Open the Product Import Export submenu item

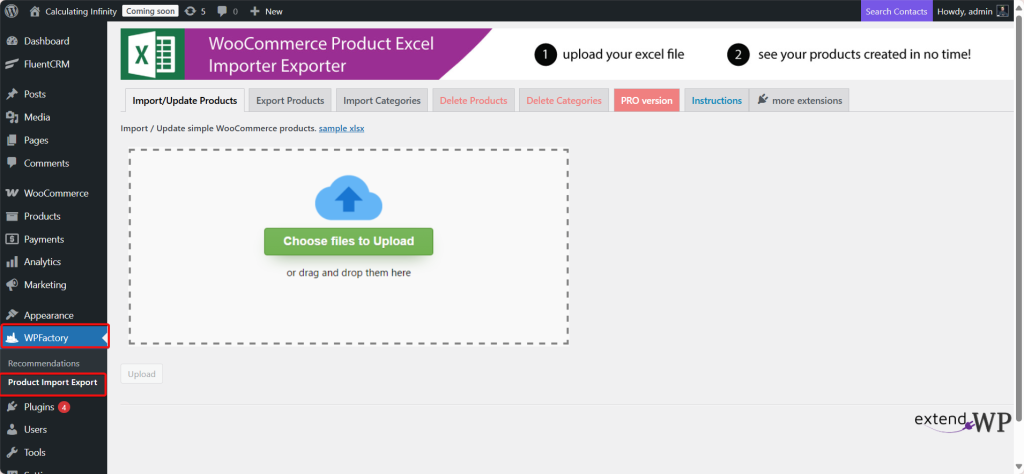pyautogui.click(x=52, y=383)
